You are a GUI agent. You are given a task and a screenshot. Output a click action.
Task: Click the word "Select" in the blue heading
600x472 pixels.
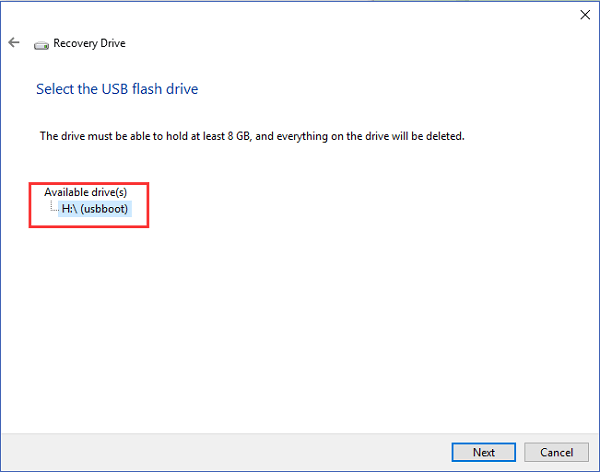55,89
